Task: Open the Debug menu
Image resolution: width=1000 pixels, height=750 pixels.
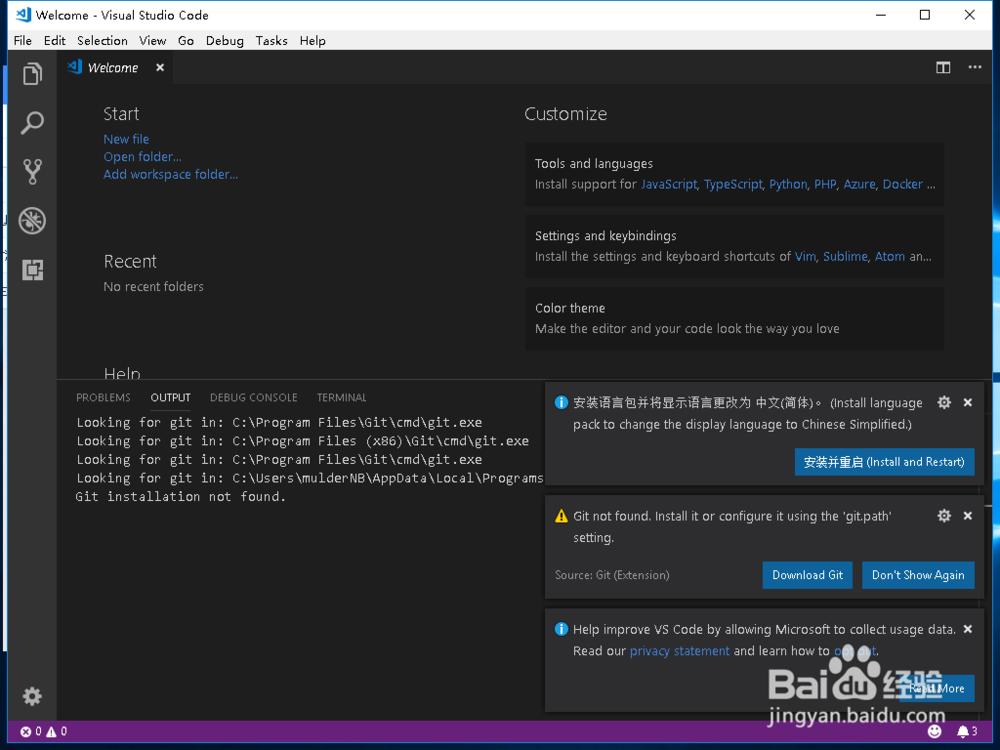Action: point(224,40)
